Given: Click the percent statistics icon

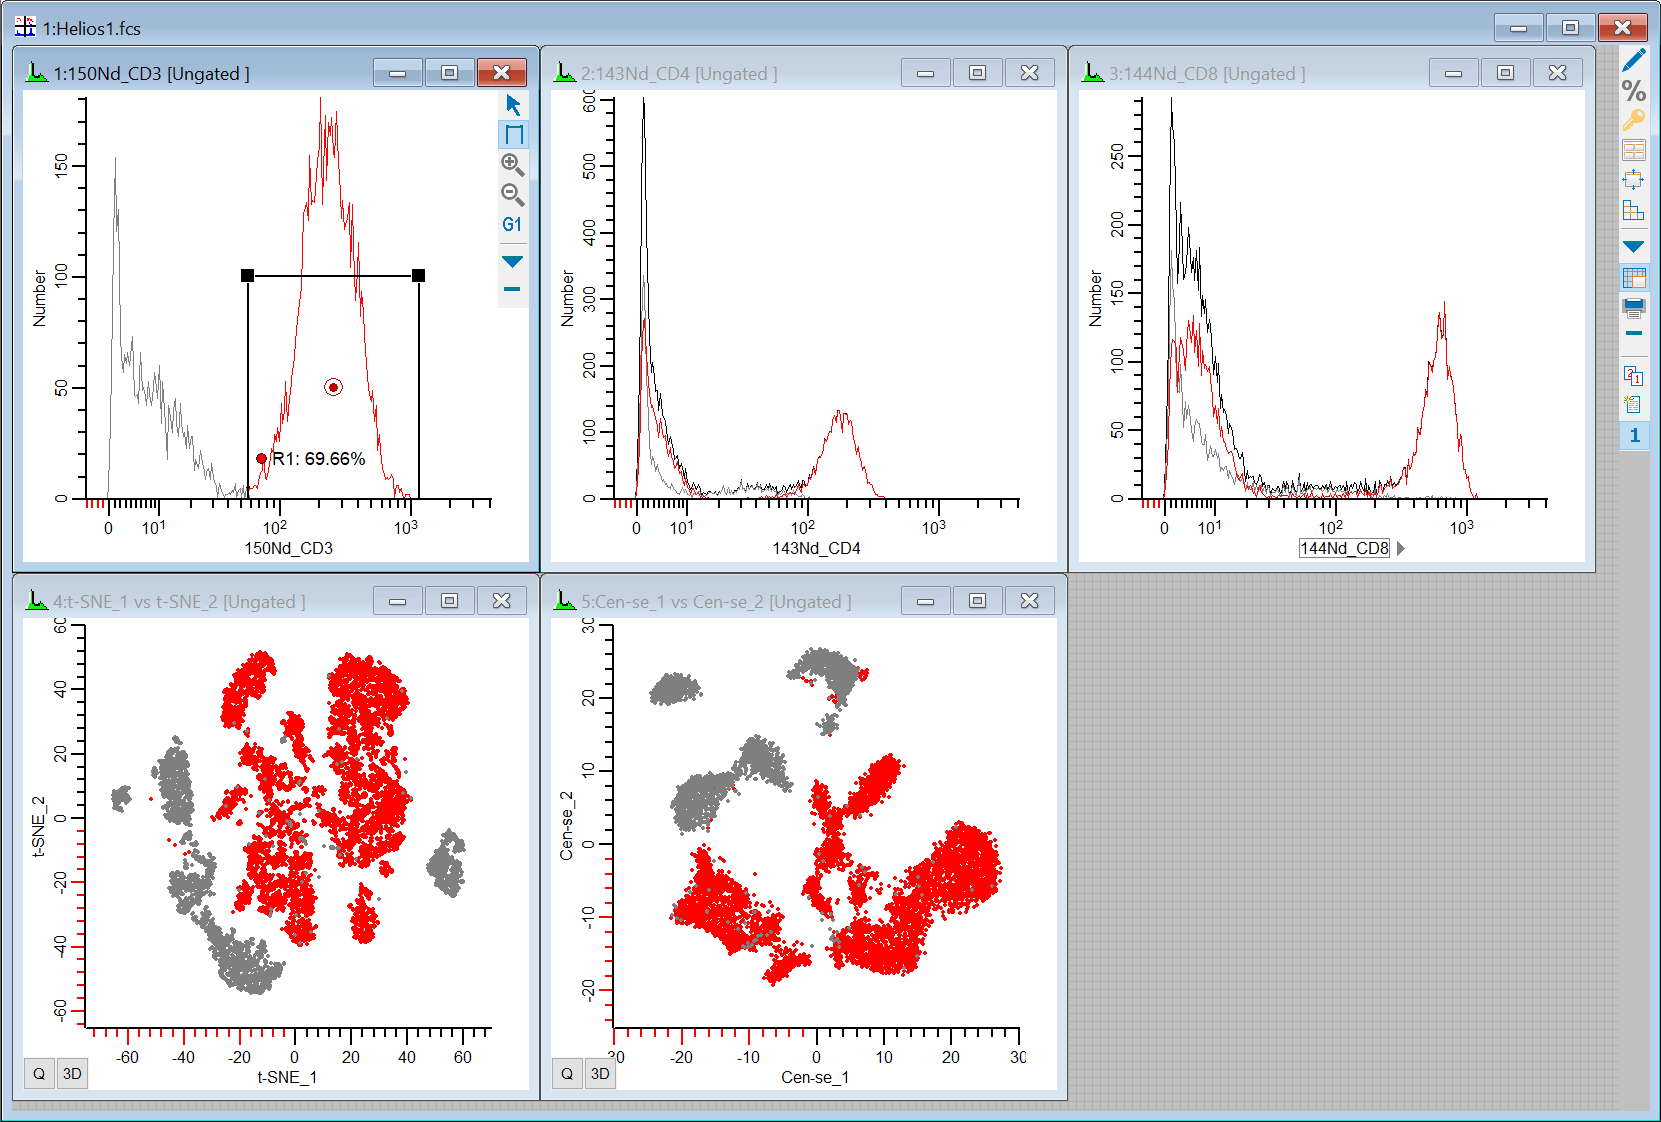Looking at the screenshot, I should [1633, 91].
